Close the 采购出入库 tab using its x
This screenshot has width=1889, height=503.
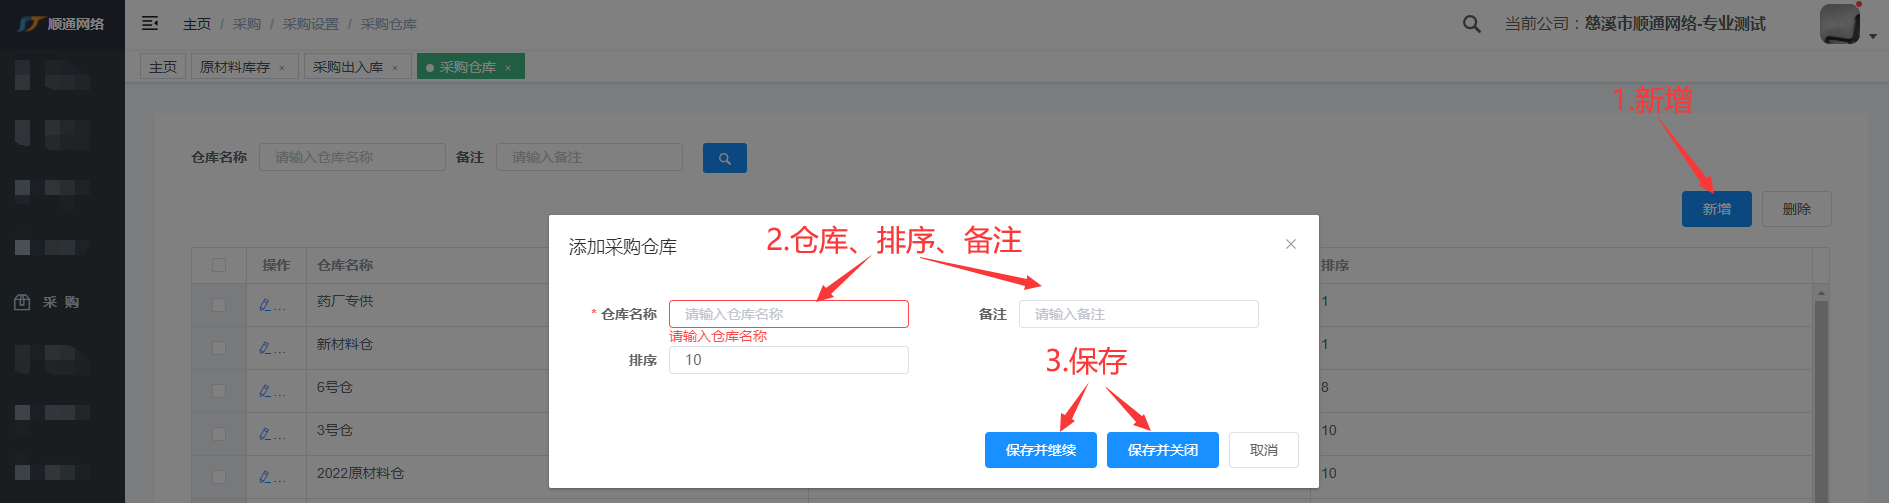(x=395, y=68)
